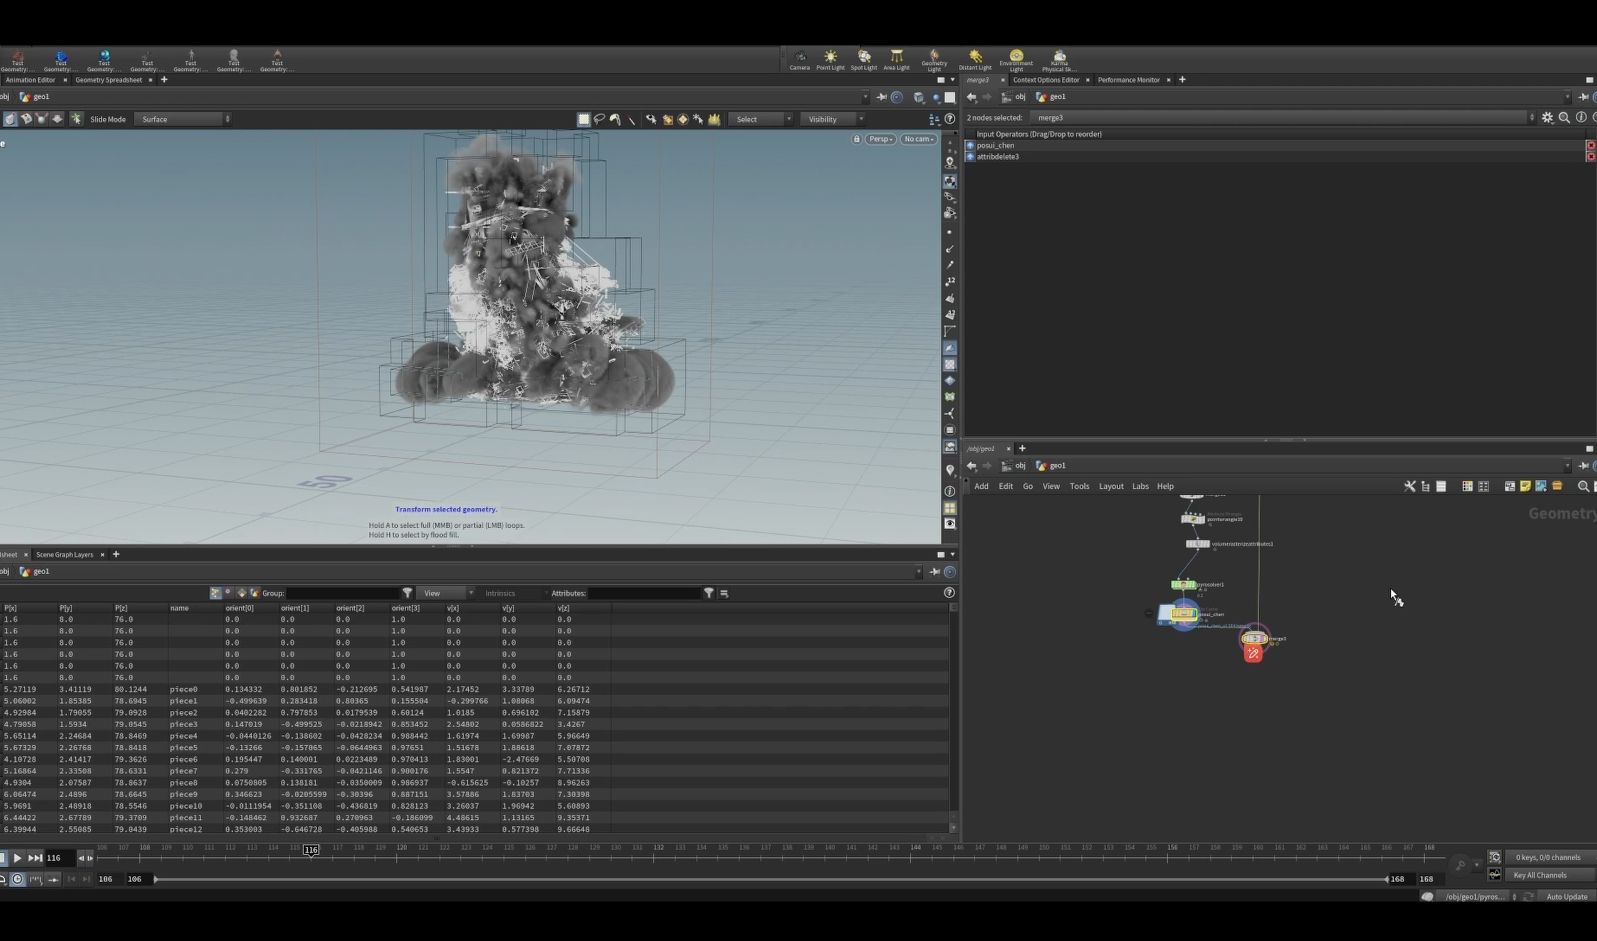Viewport: 1597px width, 941px height.
Task: Switch network editor to tree view icon
Action: (x=1425, y=486)
